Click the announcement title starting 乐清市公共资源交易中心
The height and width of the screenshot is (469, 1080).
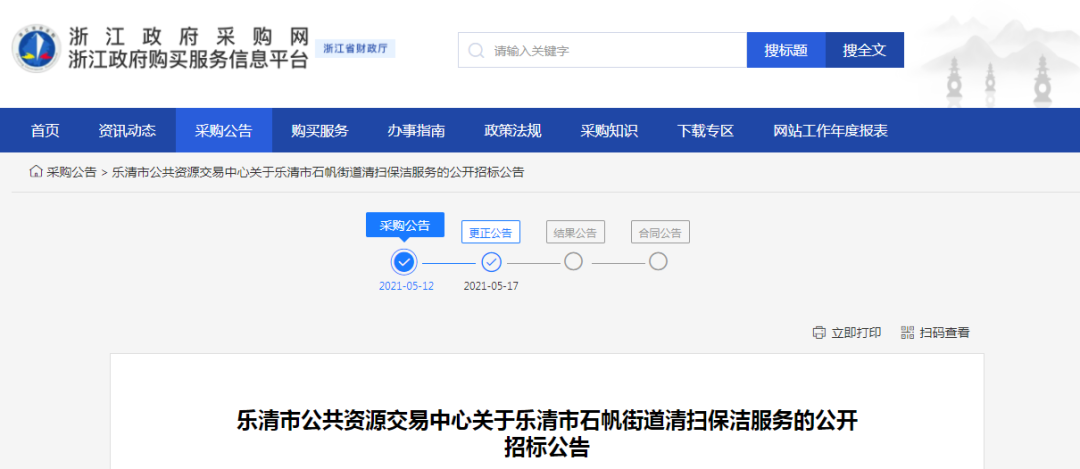[x=548, y=434]
